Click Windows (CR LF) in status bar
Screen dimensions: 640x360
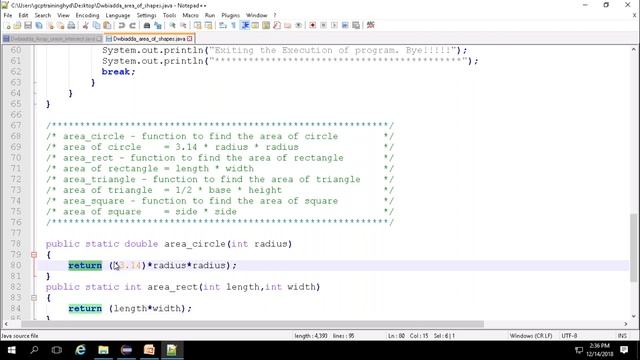(531, 336)
